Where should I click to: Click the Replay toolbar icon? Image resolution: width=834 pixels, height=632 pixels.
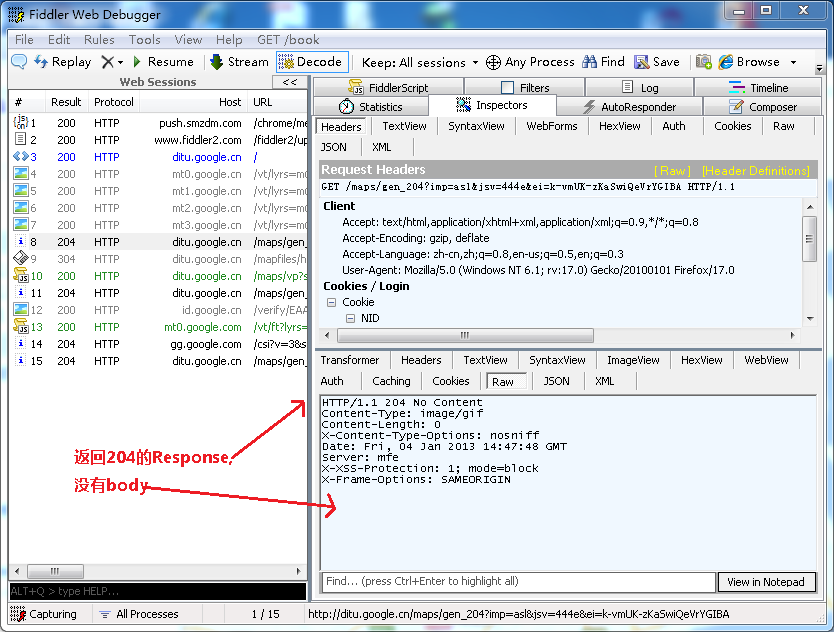point(42,62)
